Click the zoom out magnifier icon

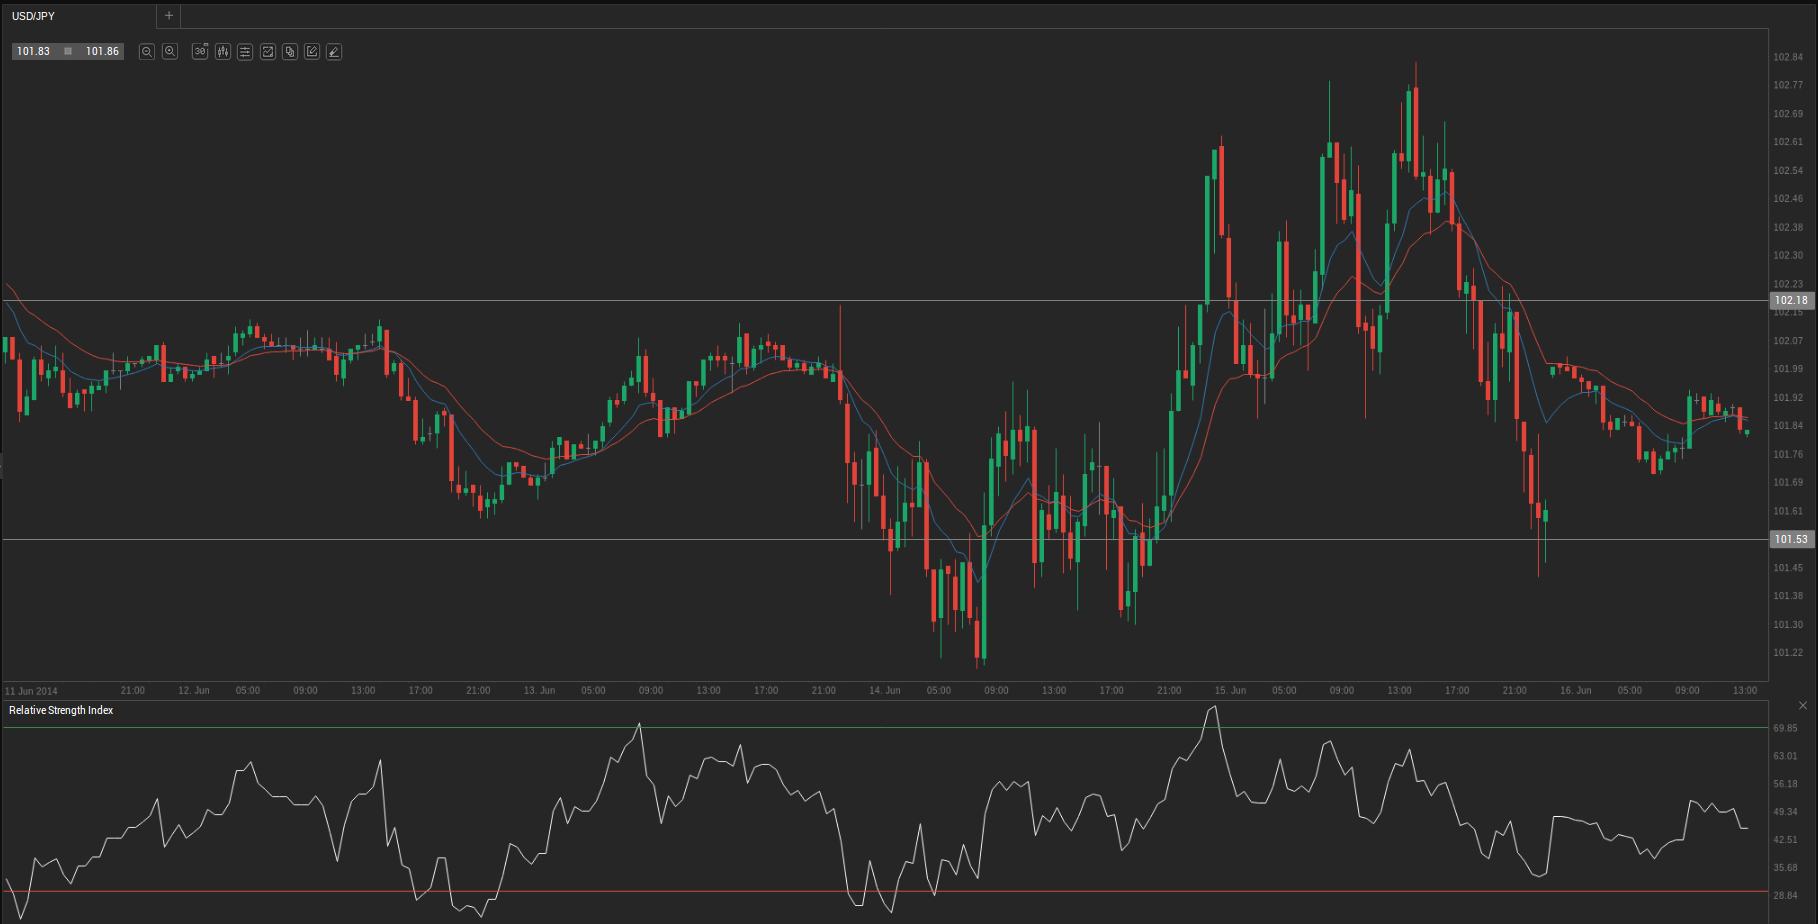[x=147, y=52]
